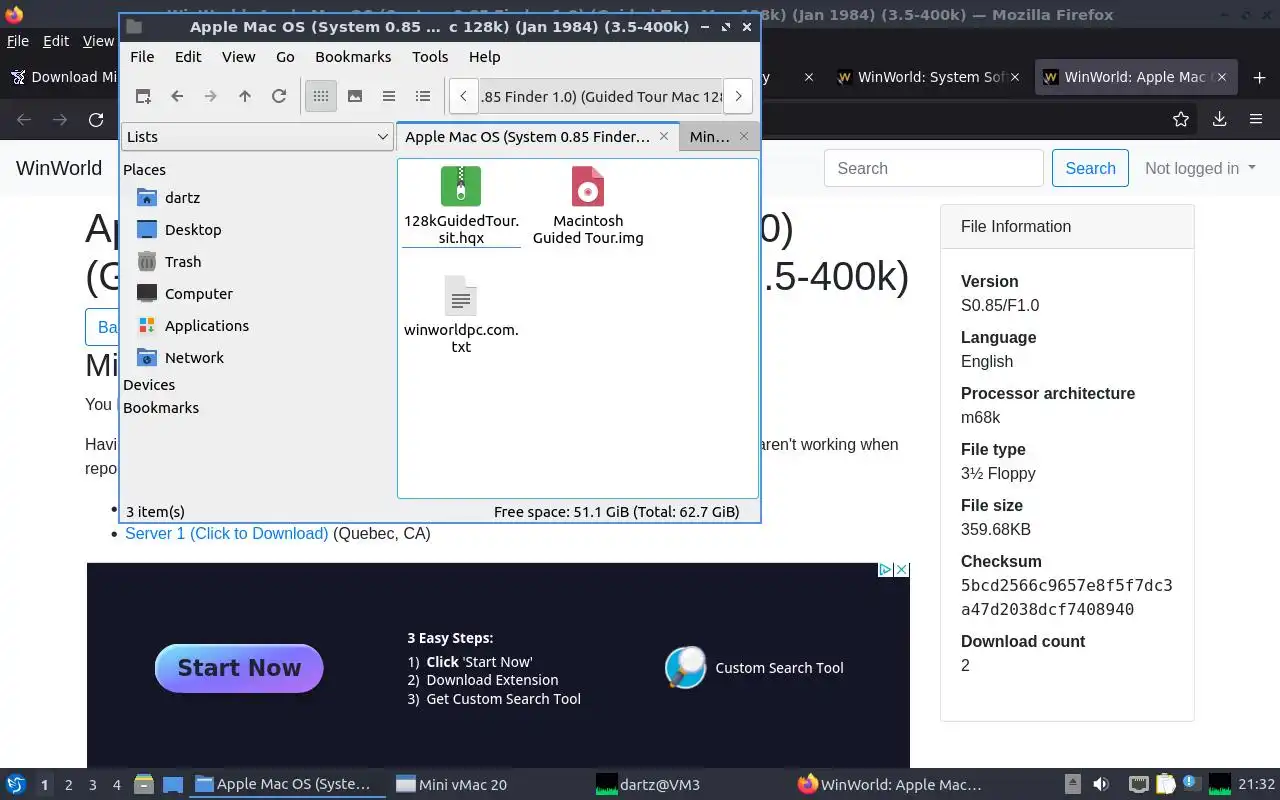Switch to detailed list view
The width and height of the screenshot is (1280, 800).
click(423, 96)
